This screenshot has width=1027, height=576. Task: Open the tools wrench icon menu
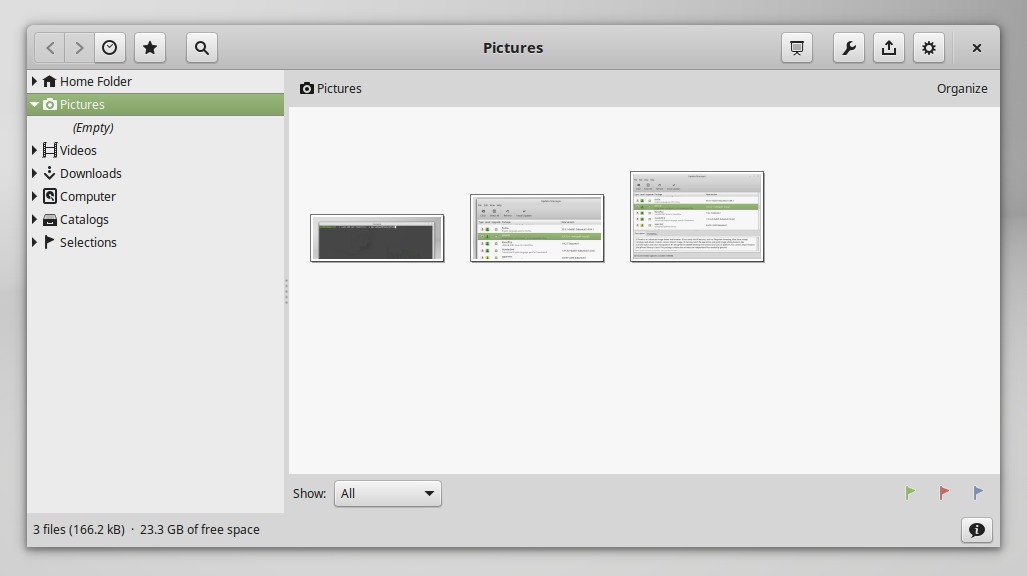click(x=849, y=48)
